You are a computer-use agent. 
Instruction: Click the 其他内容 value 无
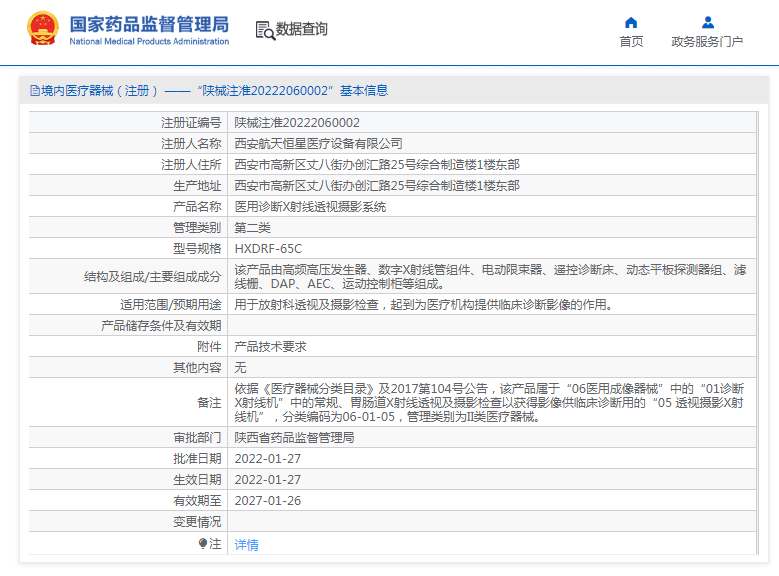point(240,367)
